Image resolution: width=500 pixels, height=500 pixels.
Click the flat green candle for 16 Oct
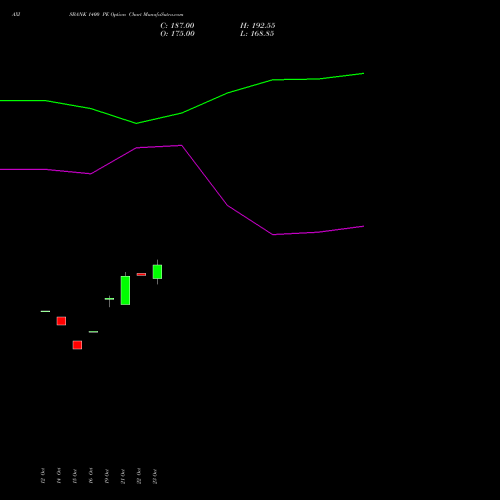(93, 332)
